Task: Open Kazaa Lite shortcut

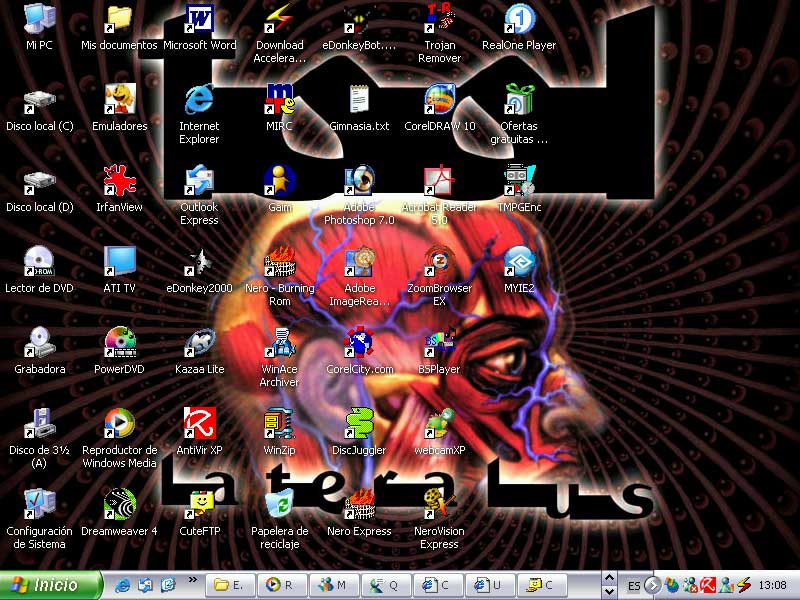Action: pos(199,343)
